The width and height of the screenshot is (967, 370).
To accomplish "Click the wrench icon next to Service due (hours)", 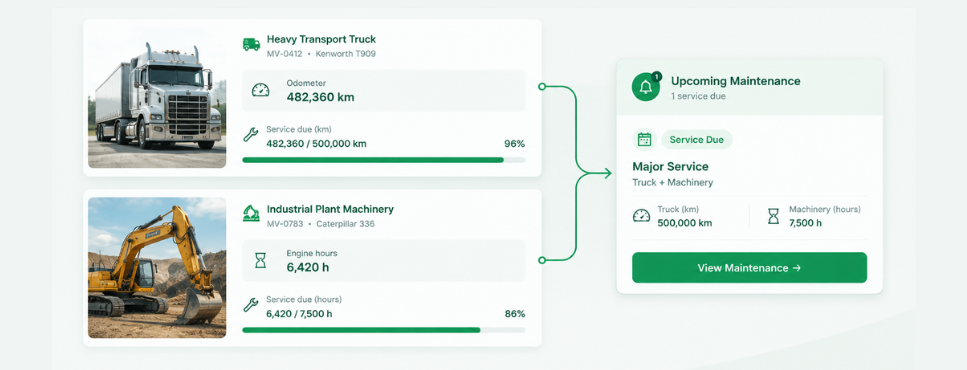I will [x=250, y=305].
